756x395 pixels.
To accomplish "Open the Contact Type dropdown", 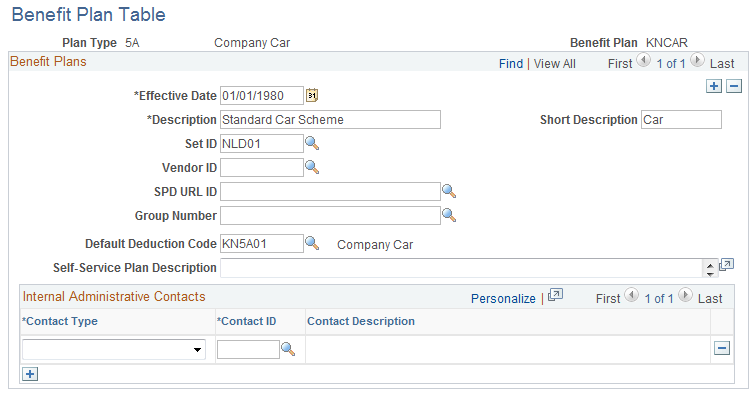I will pyautogui.click(x=114, y=350).
